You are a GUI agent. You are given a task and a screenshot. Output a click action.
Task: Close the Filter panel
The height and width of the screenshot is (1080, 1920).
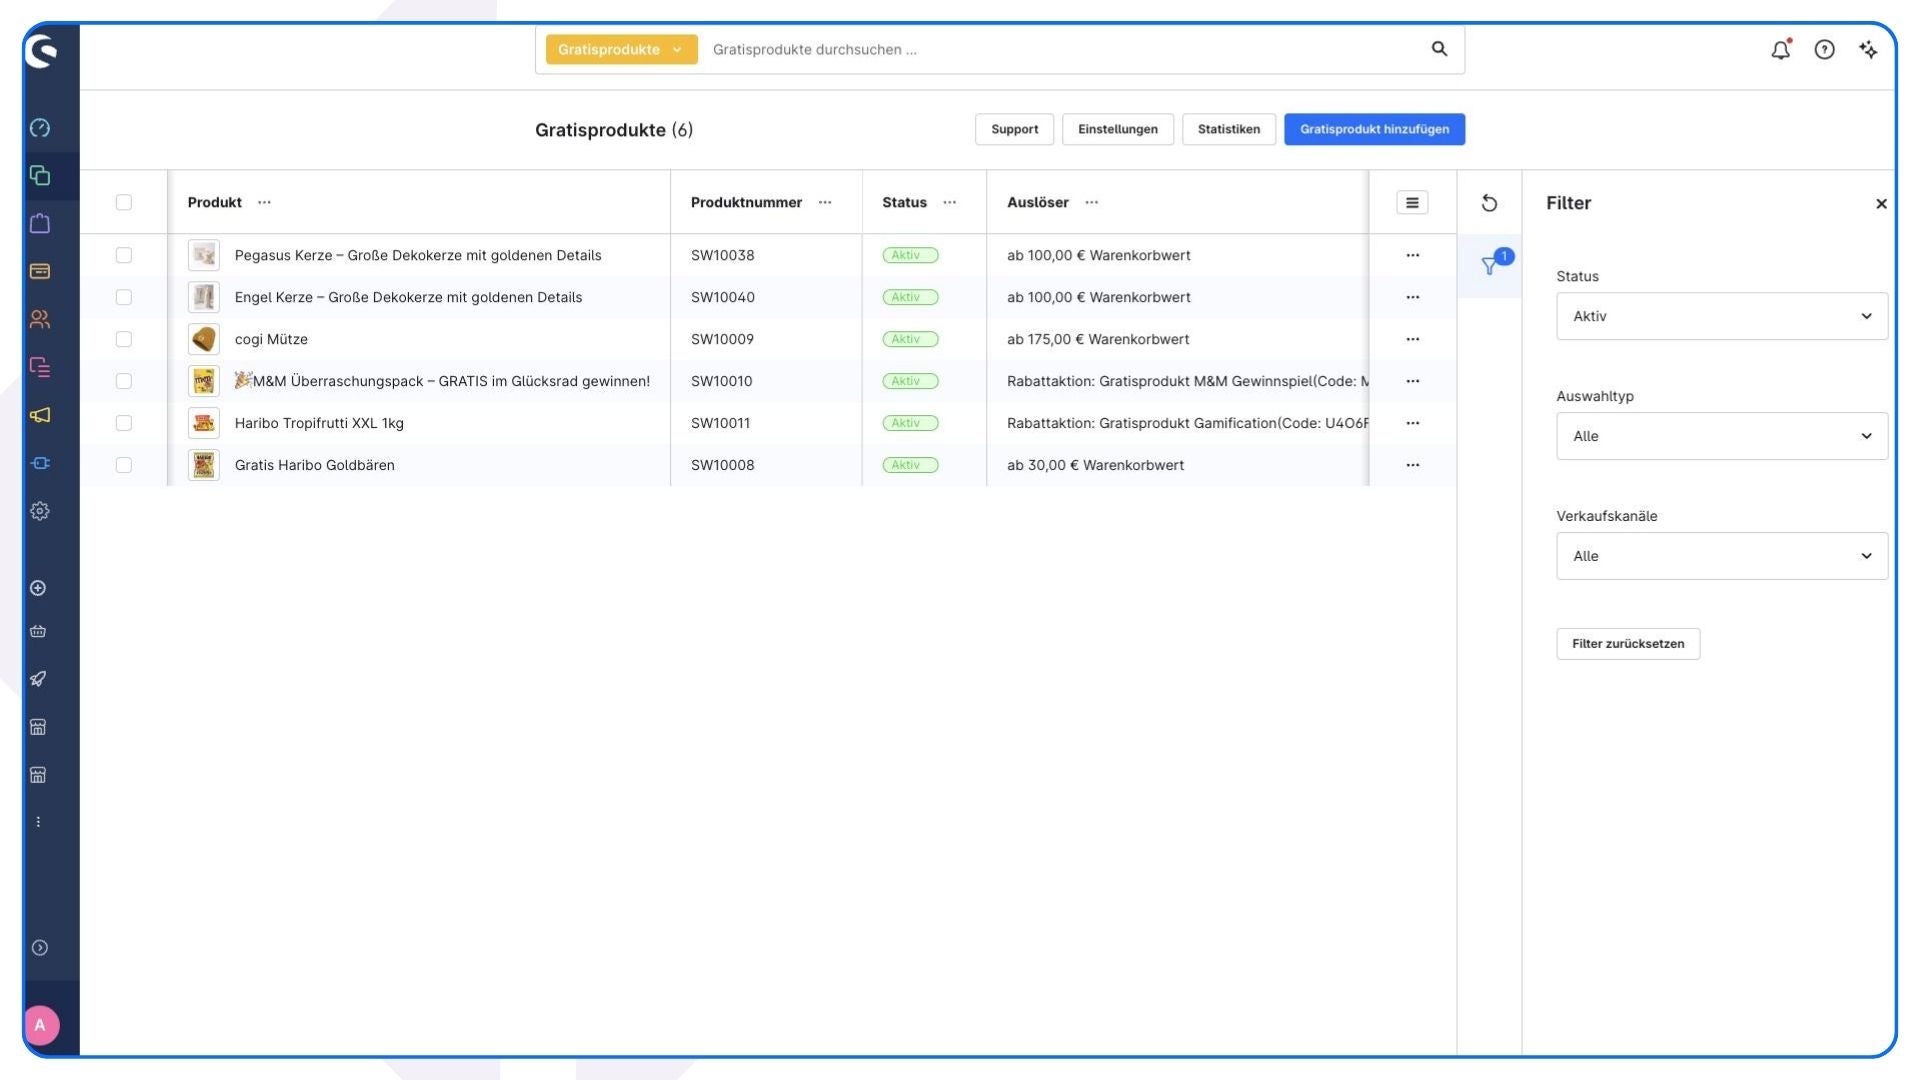pos(1881,204)
